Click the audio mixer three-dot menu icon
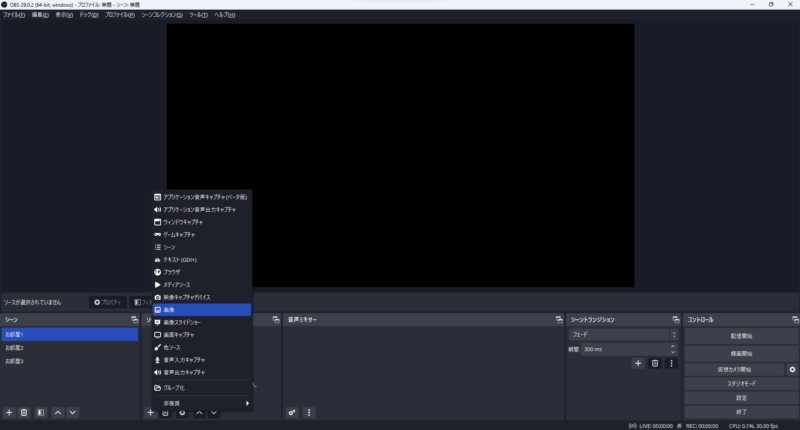Screen dimensions: 800x430 point(309,412)
